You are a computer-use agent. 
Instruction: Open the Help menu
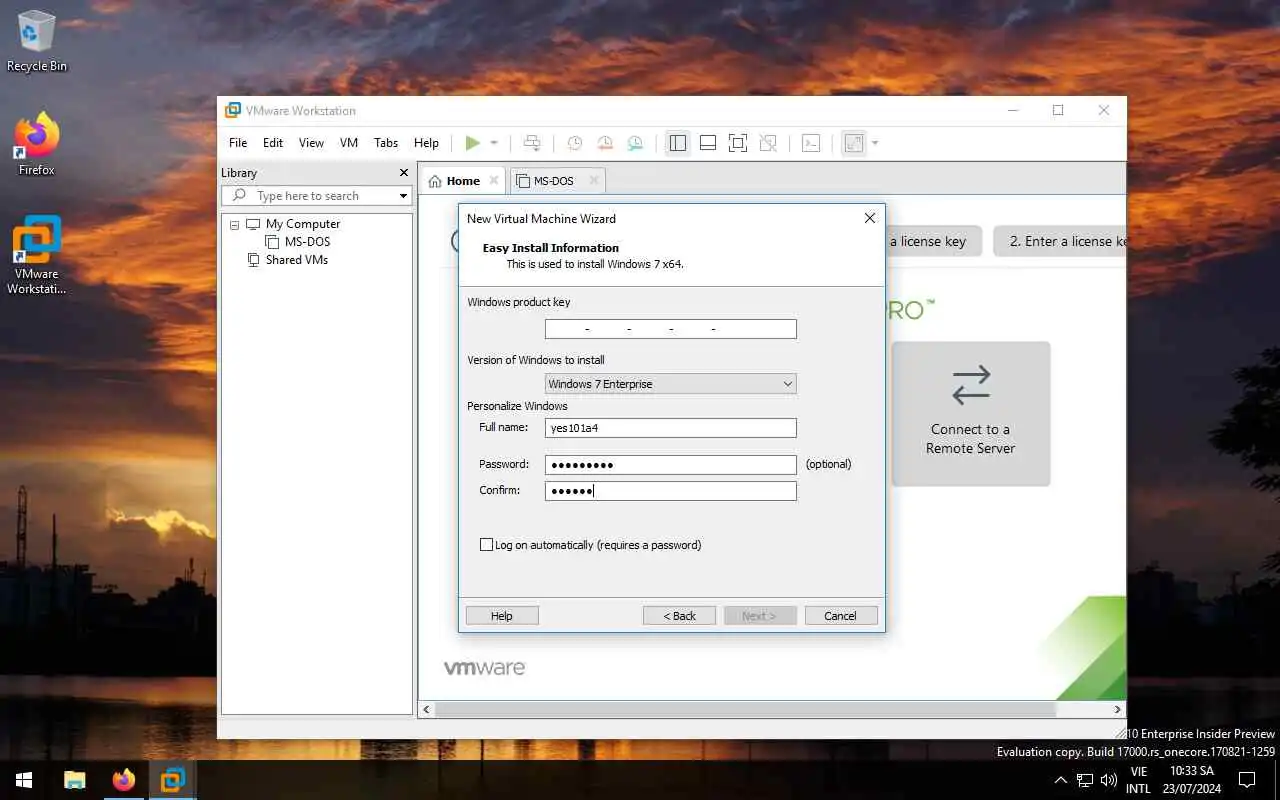pos(426,143)
